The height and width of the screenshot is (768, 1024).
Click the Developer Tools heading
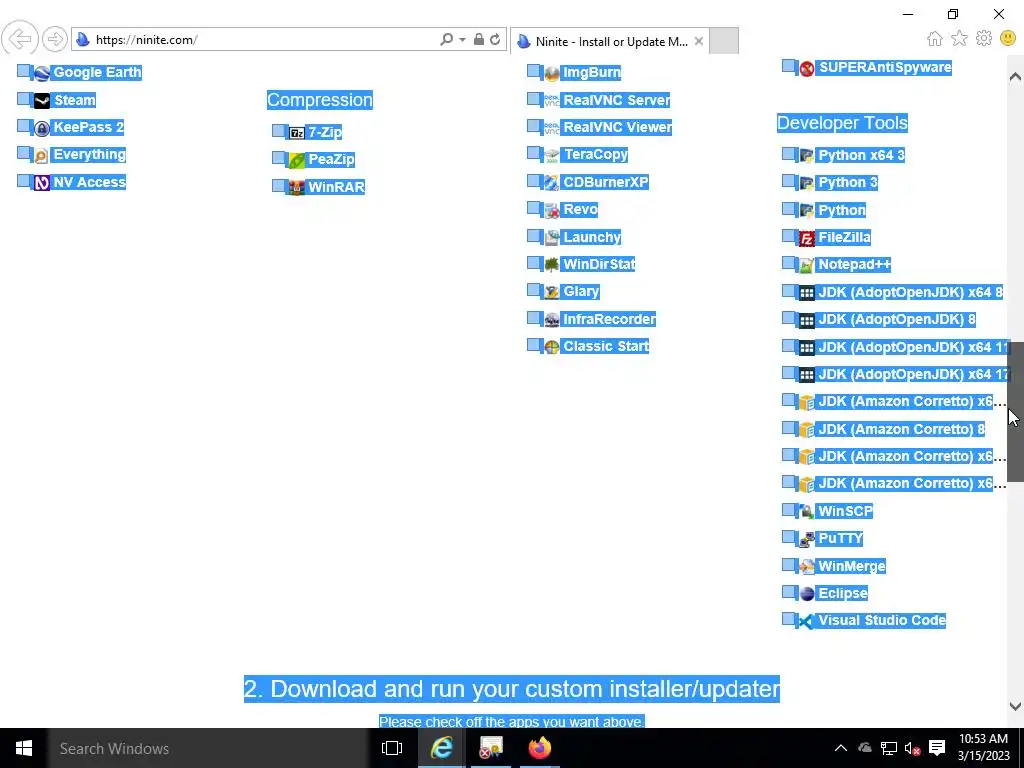point(842,123)
